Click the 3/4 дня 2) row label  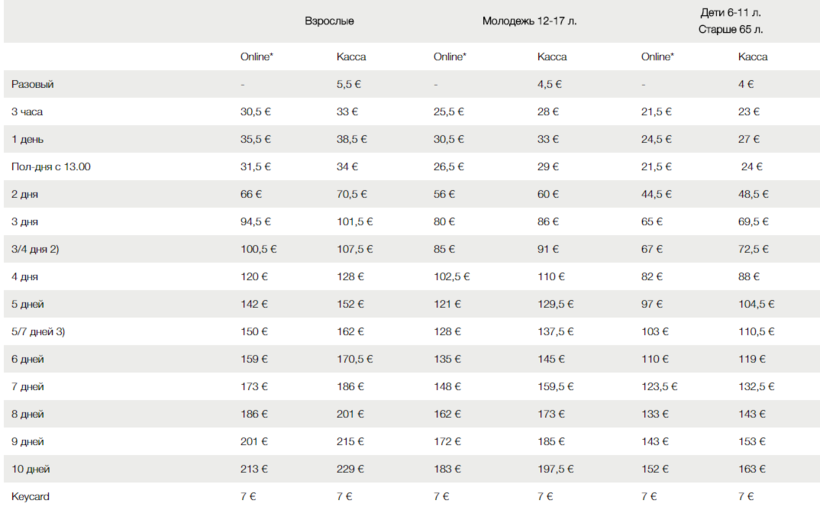36,249
